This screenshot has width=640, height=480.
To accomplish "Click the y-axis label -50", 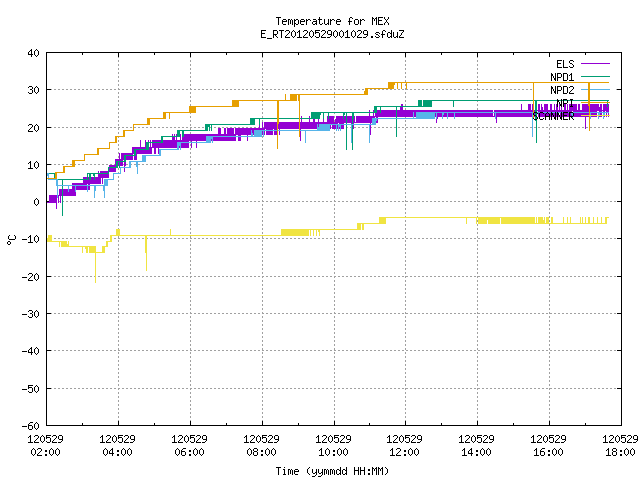I will (x=31, y=389).
